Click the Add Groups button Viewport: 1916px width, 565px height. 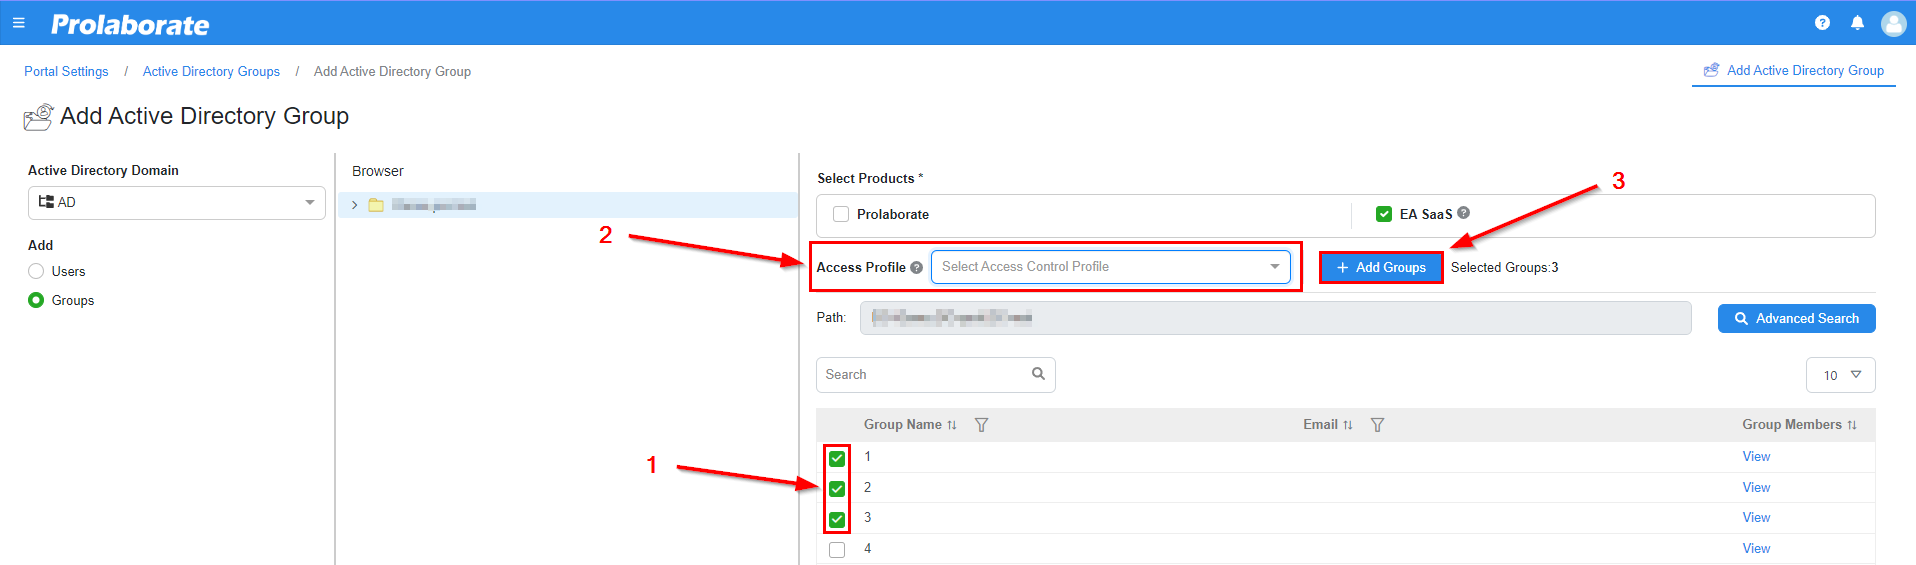[x=1381, y=267]
